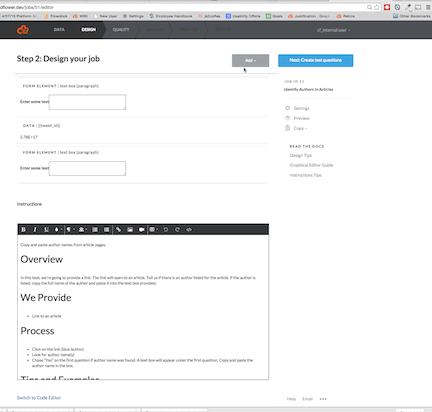
Task: Open the Graphical Editor Guide link
Action: (x=311, y=165)
